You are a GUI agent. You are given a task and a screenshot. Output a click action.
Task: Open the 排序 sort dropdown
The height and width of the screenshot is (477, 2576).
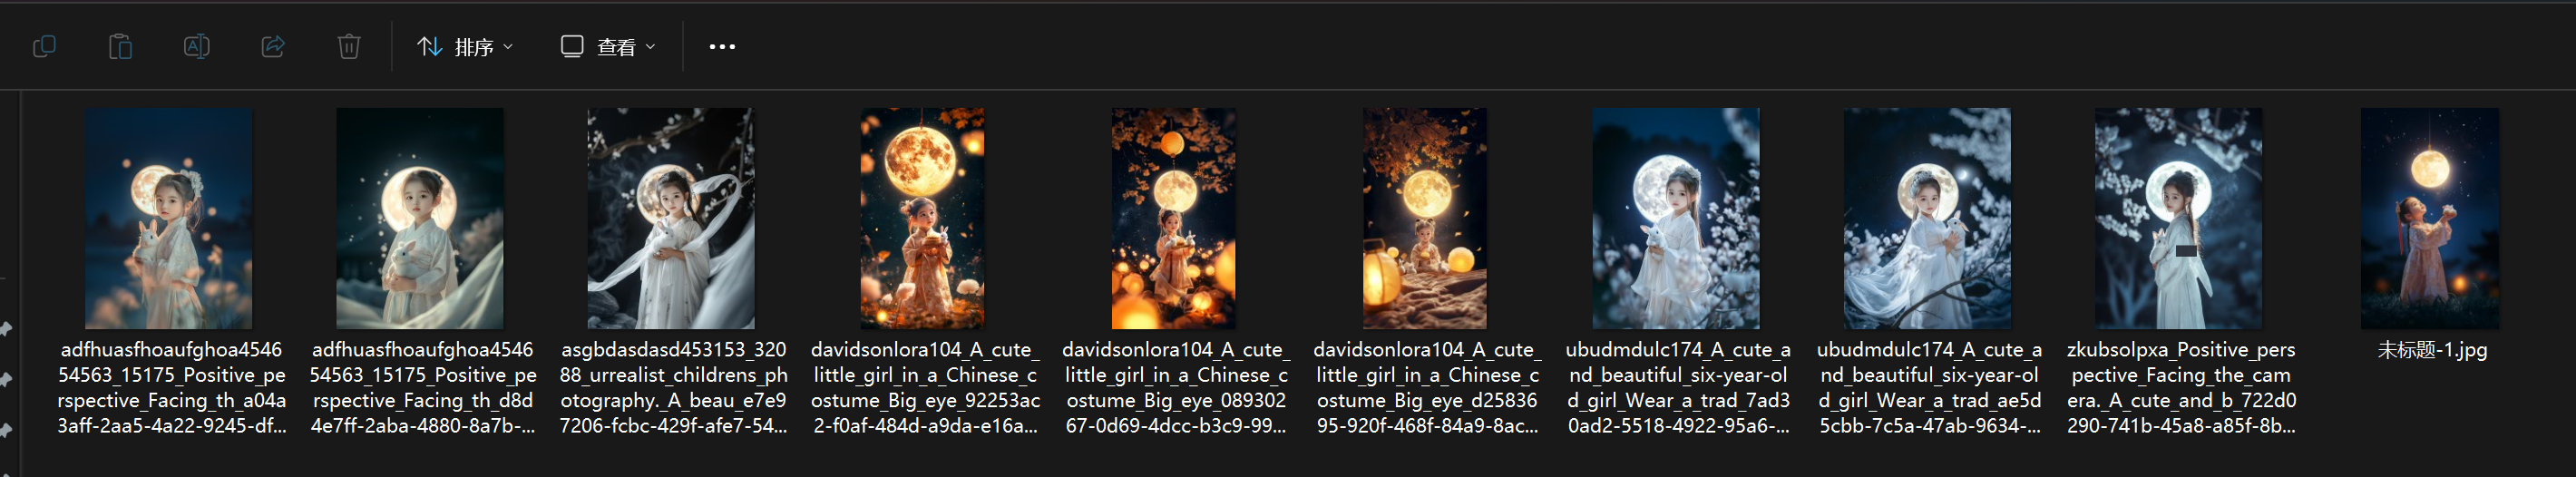click(x=465, y=46)
